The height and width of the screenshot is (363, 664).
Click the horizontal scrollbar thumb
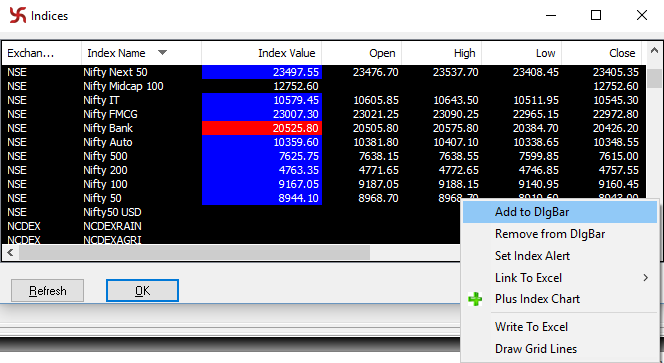click(x=194, y=253)
